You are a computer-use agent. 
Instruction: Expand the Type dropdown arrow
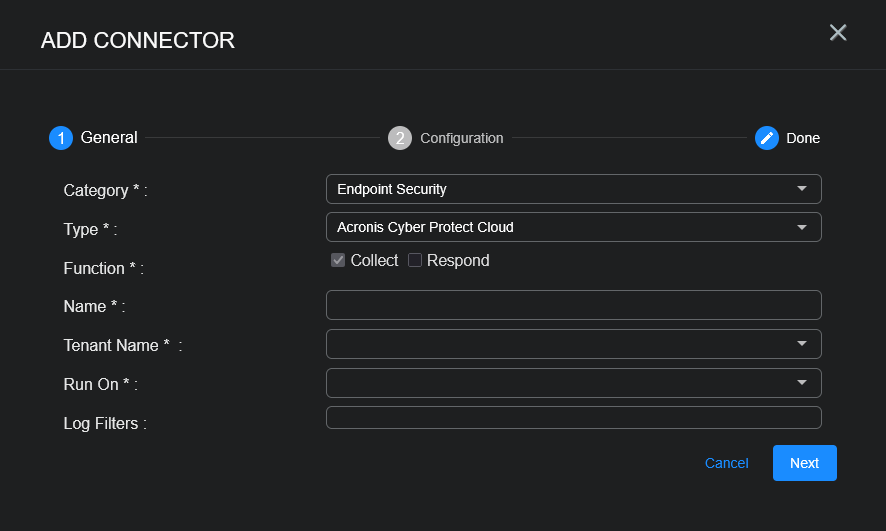(801, 227)
